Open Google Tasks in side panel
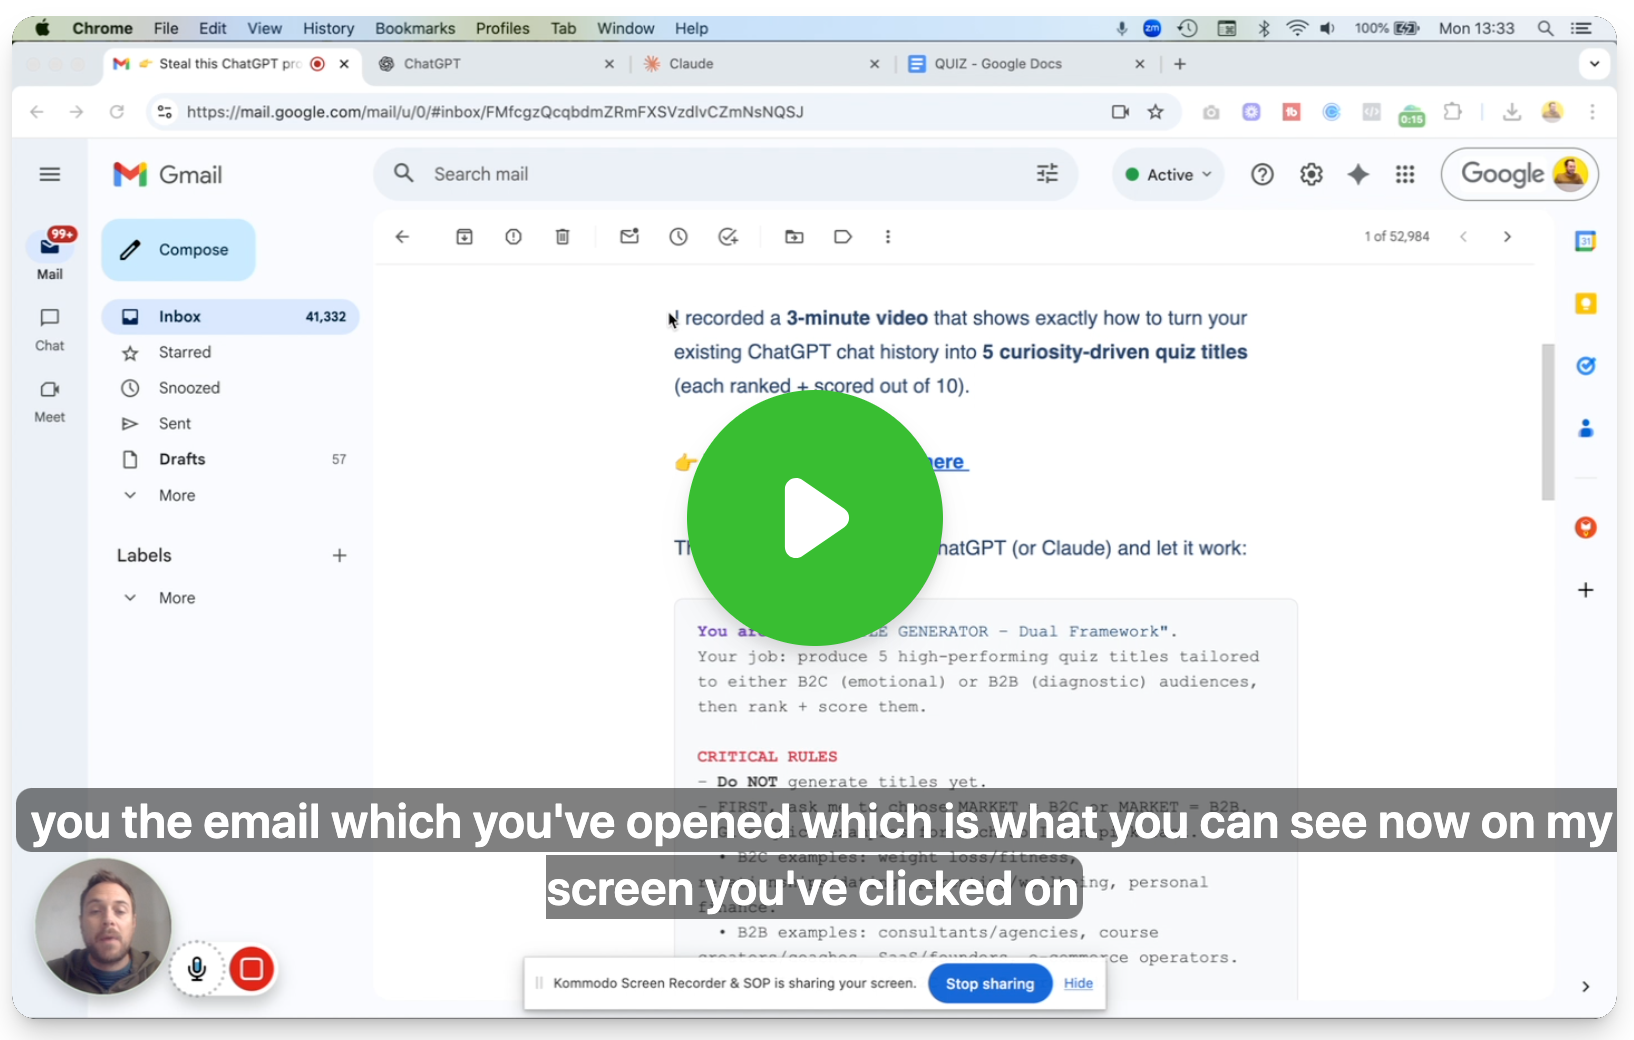1634x1040 pixels. pos(1585,366)
